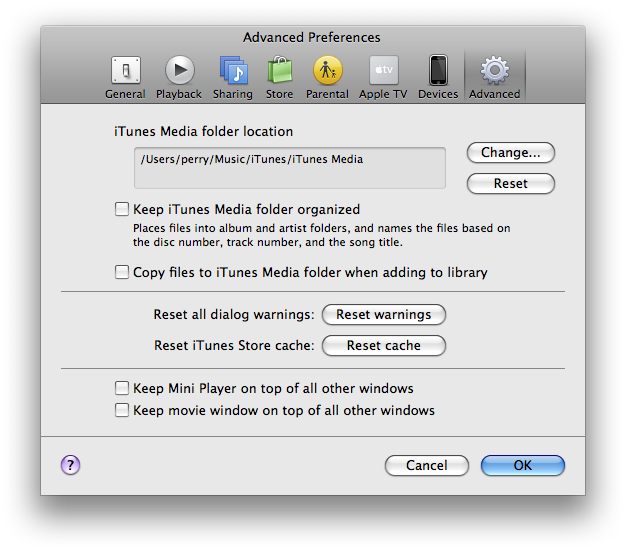Screen dimensions: 626x551
Task: Enable Copy files to iTunes Media folder
Action: pos(122,272)
